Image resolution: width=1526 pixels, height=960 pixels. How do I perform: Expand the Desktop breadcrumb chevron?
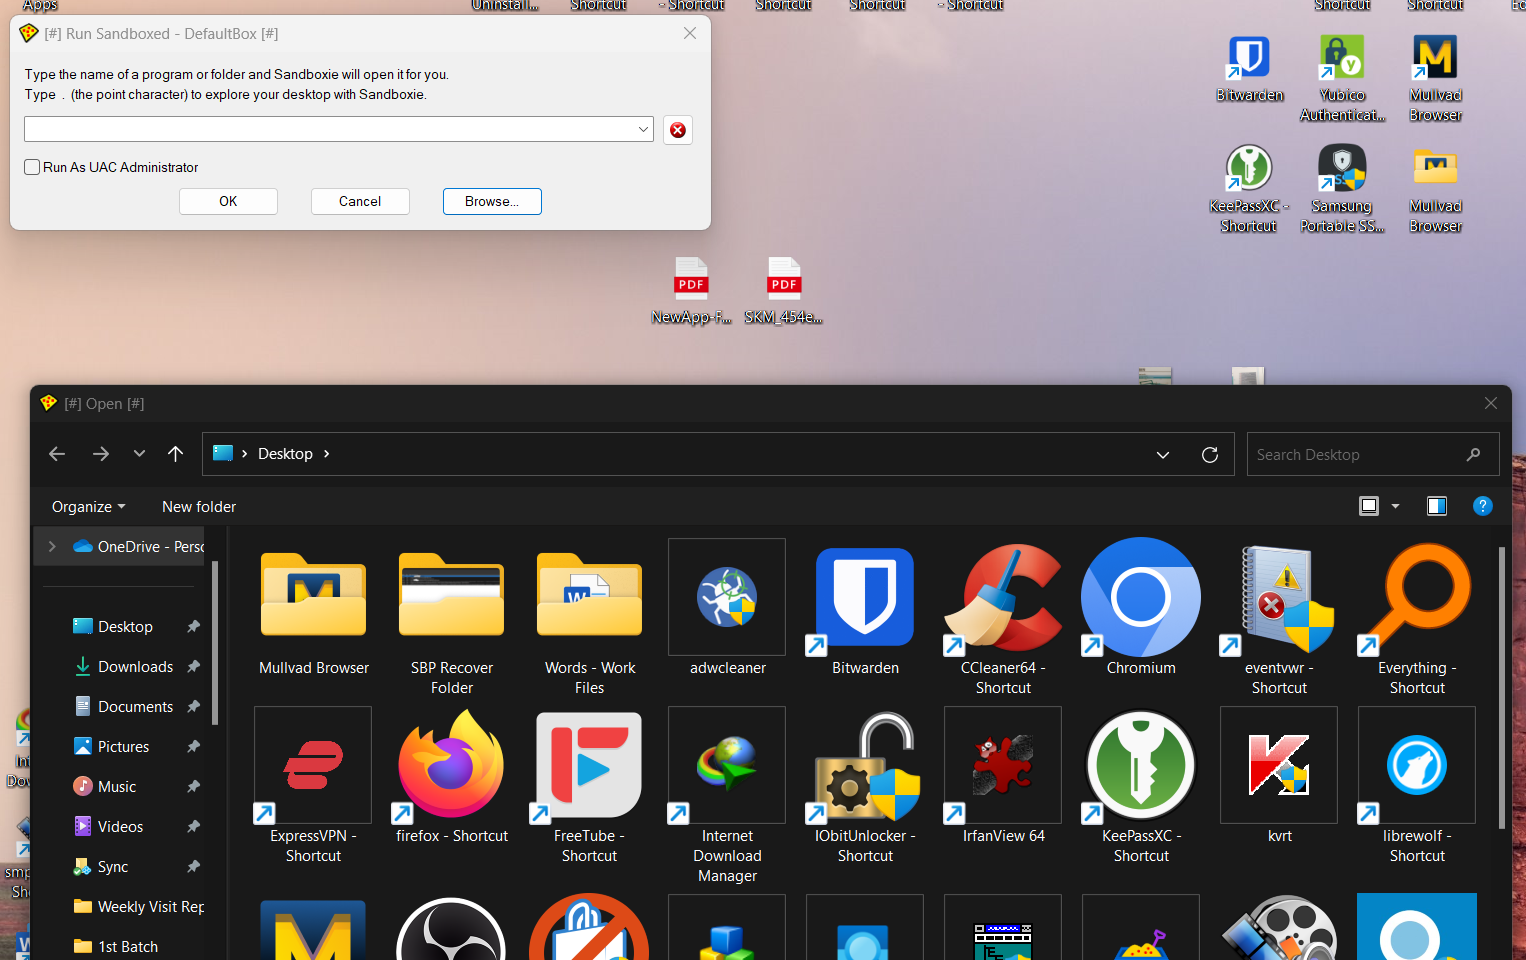[x=326, y=454]
